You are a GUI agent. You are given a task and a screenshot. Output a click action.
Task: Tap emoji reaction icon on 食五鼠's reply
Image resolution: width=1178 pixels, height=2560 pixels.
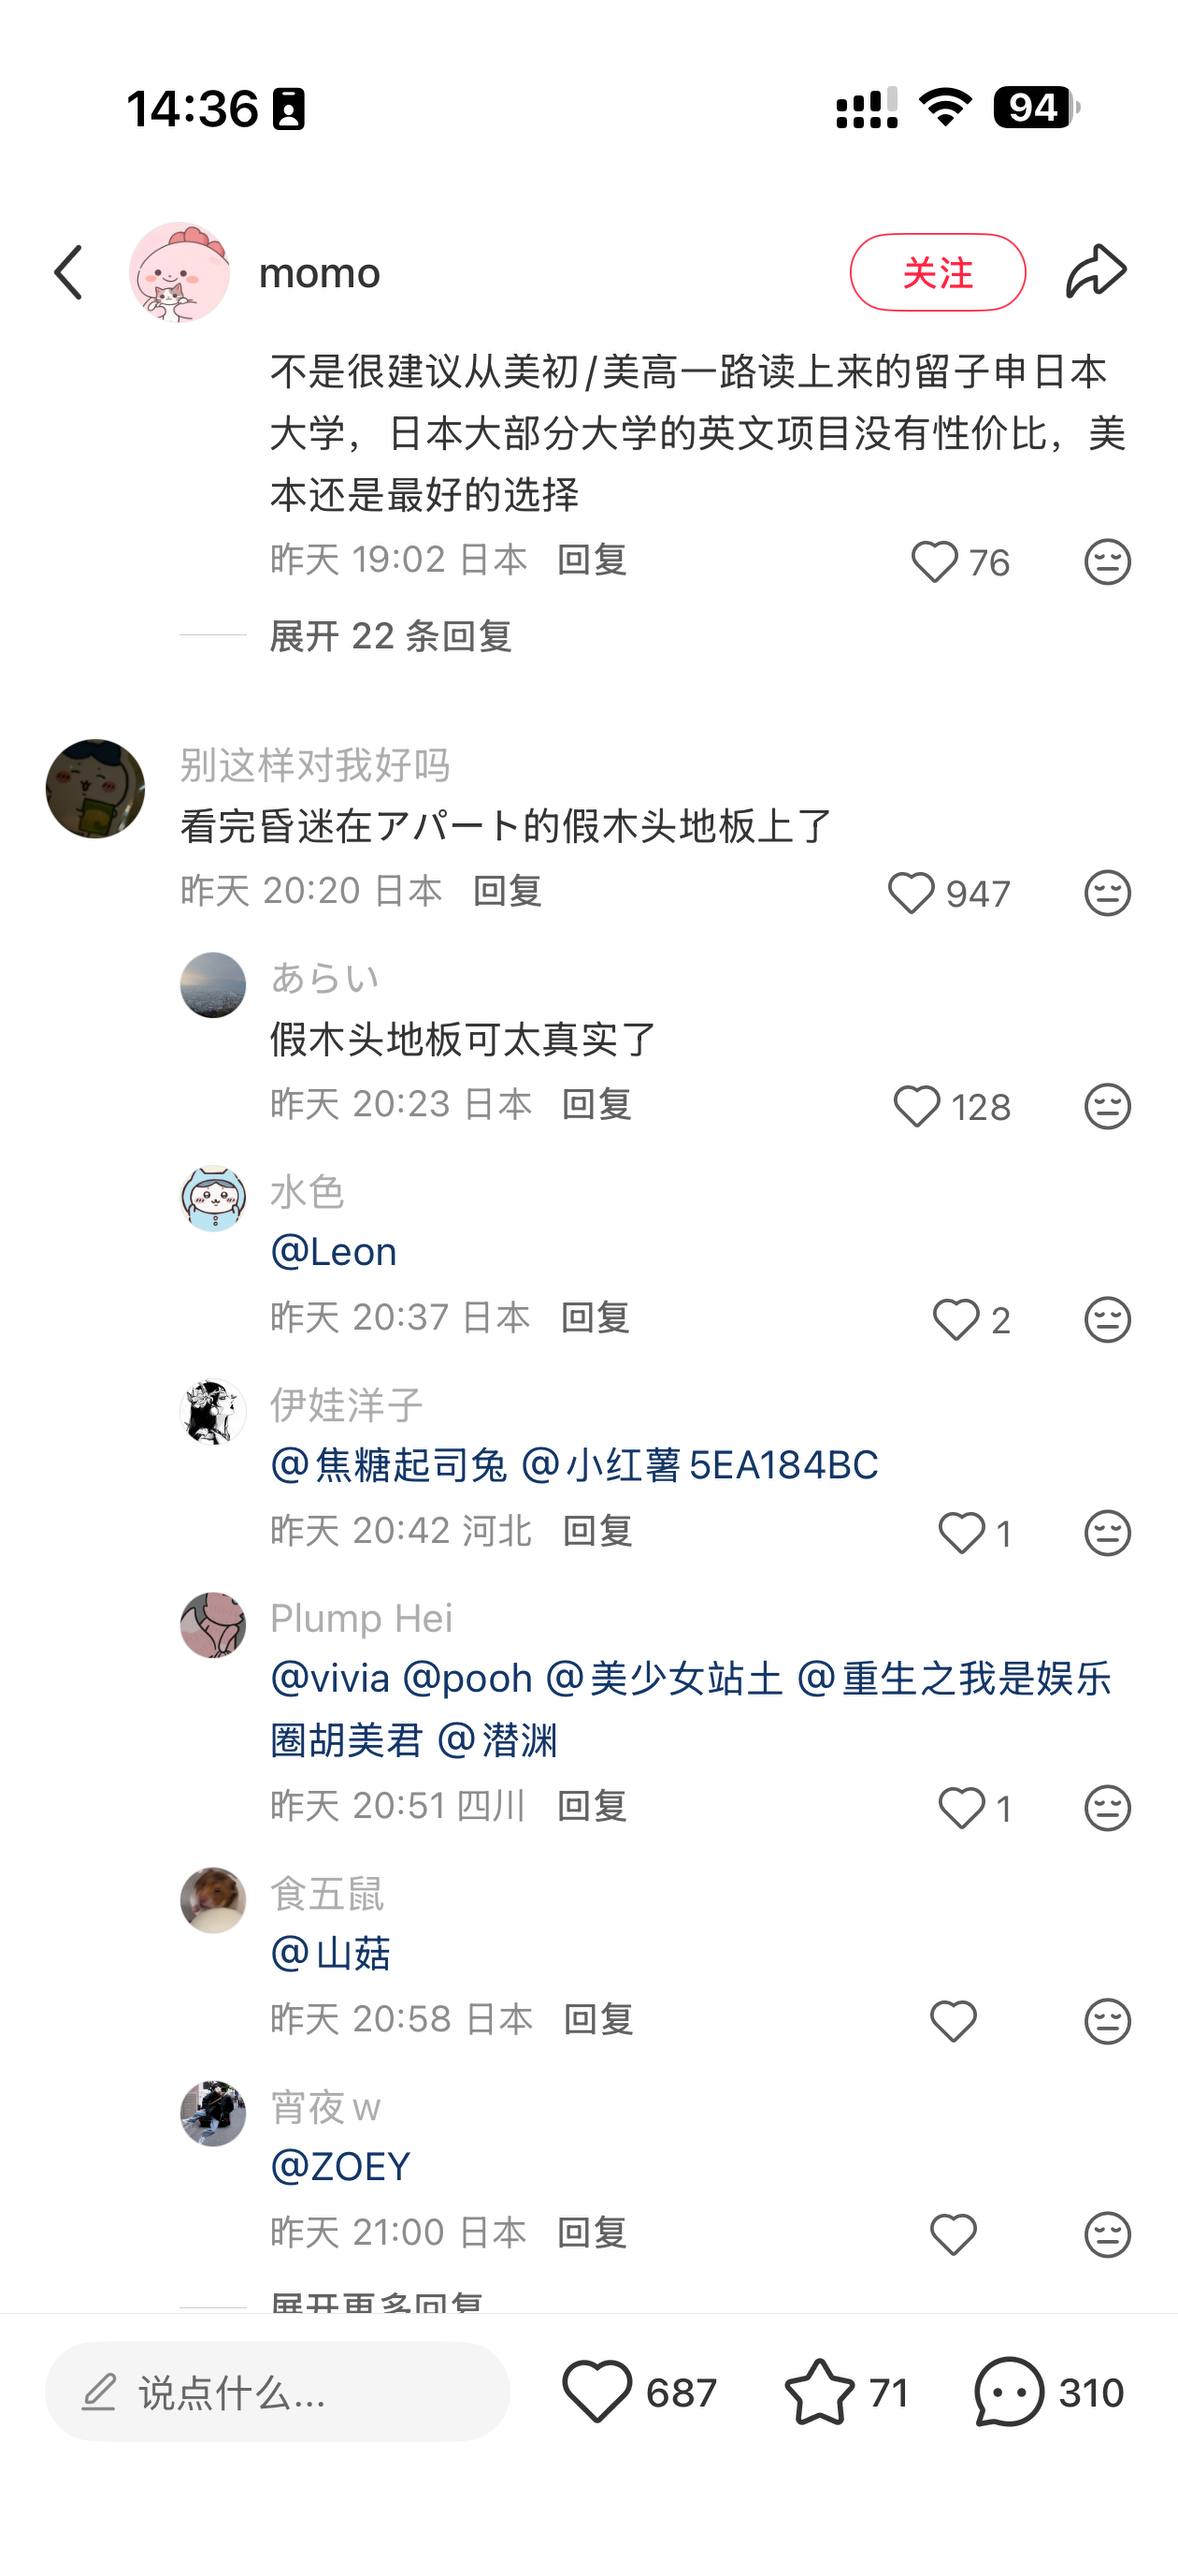pyautogui.click(x=1107, y=2021)
